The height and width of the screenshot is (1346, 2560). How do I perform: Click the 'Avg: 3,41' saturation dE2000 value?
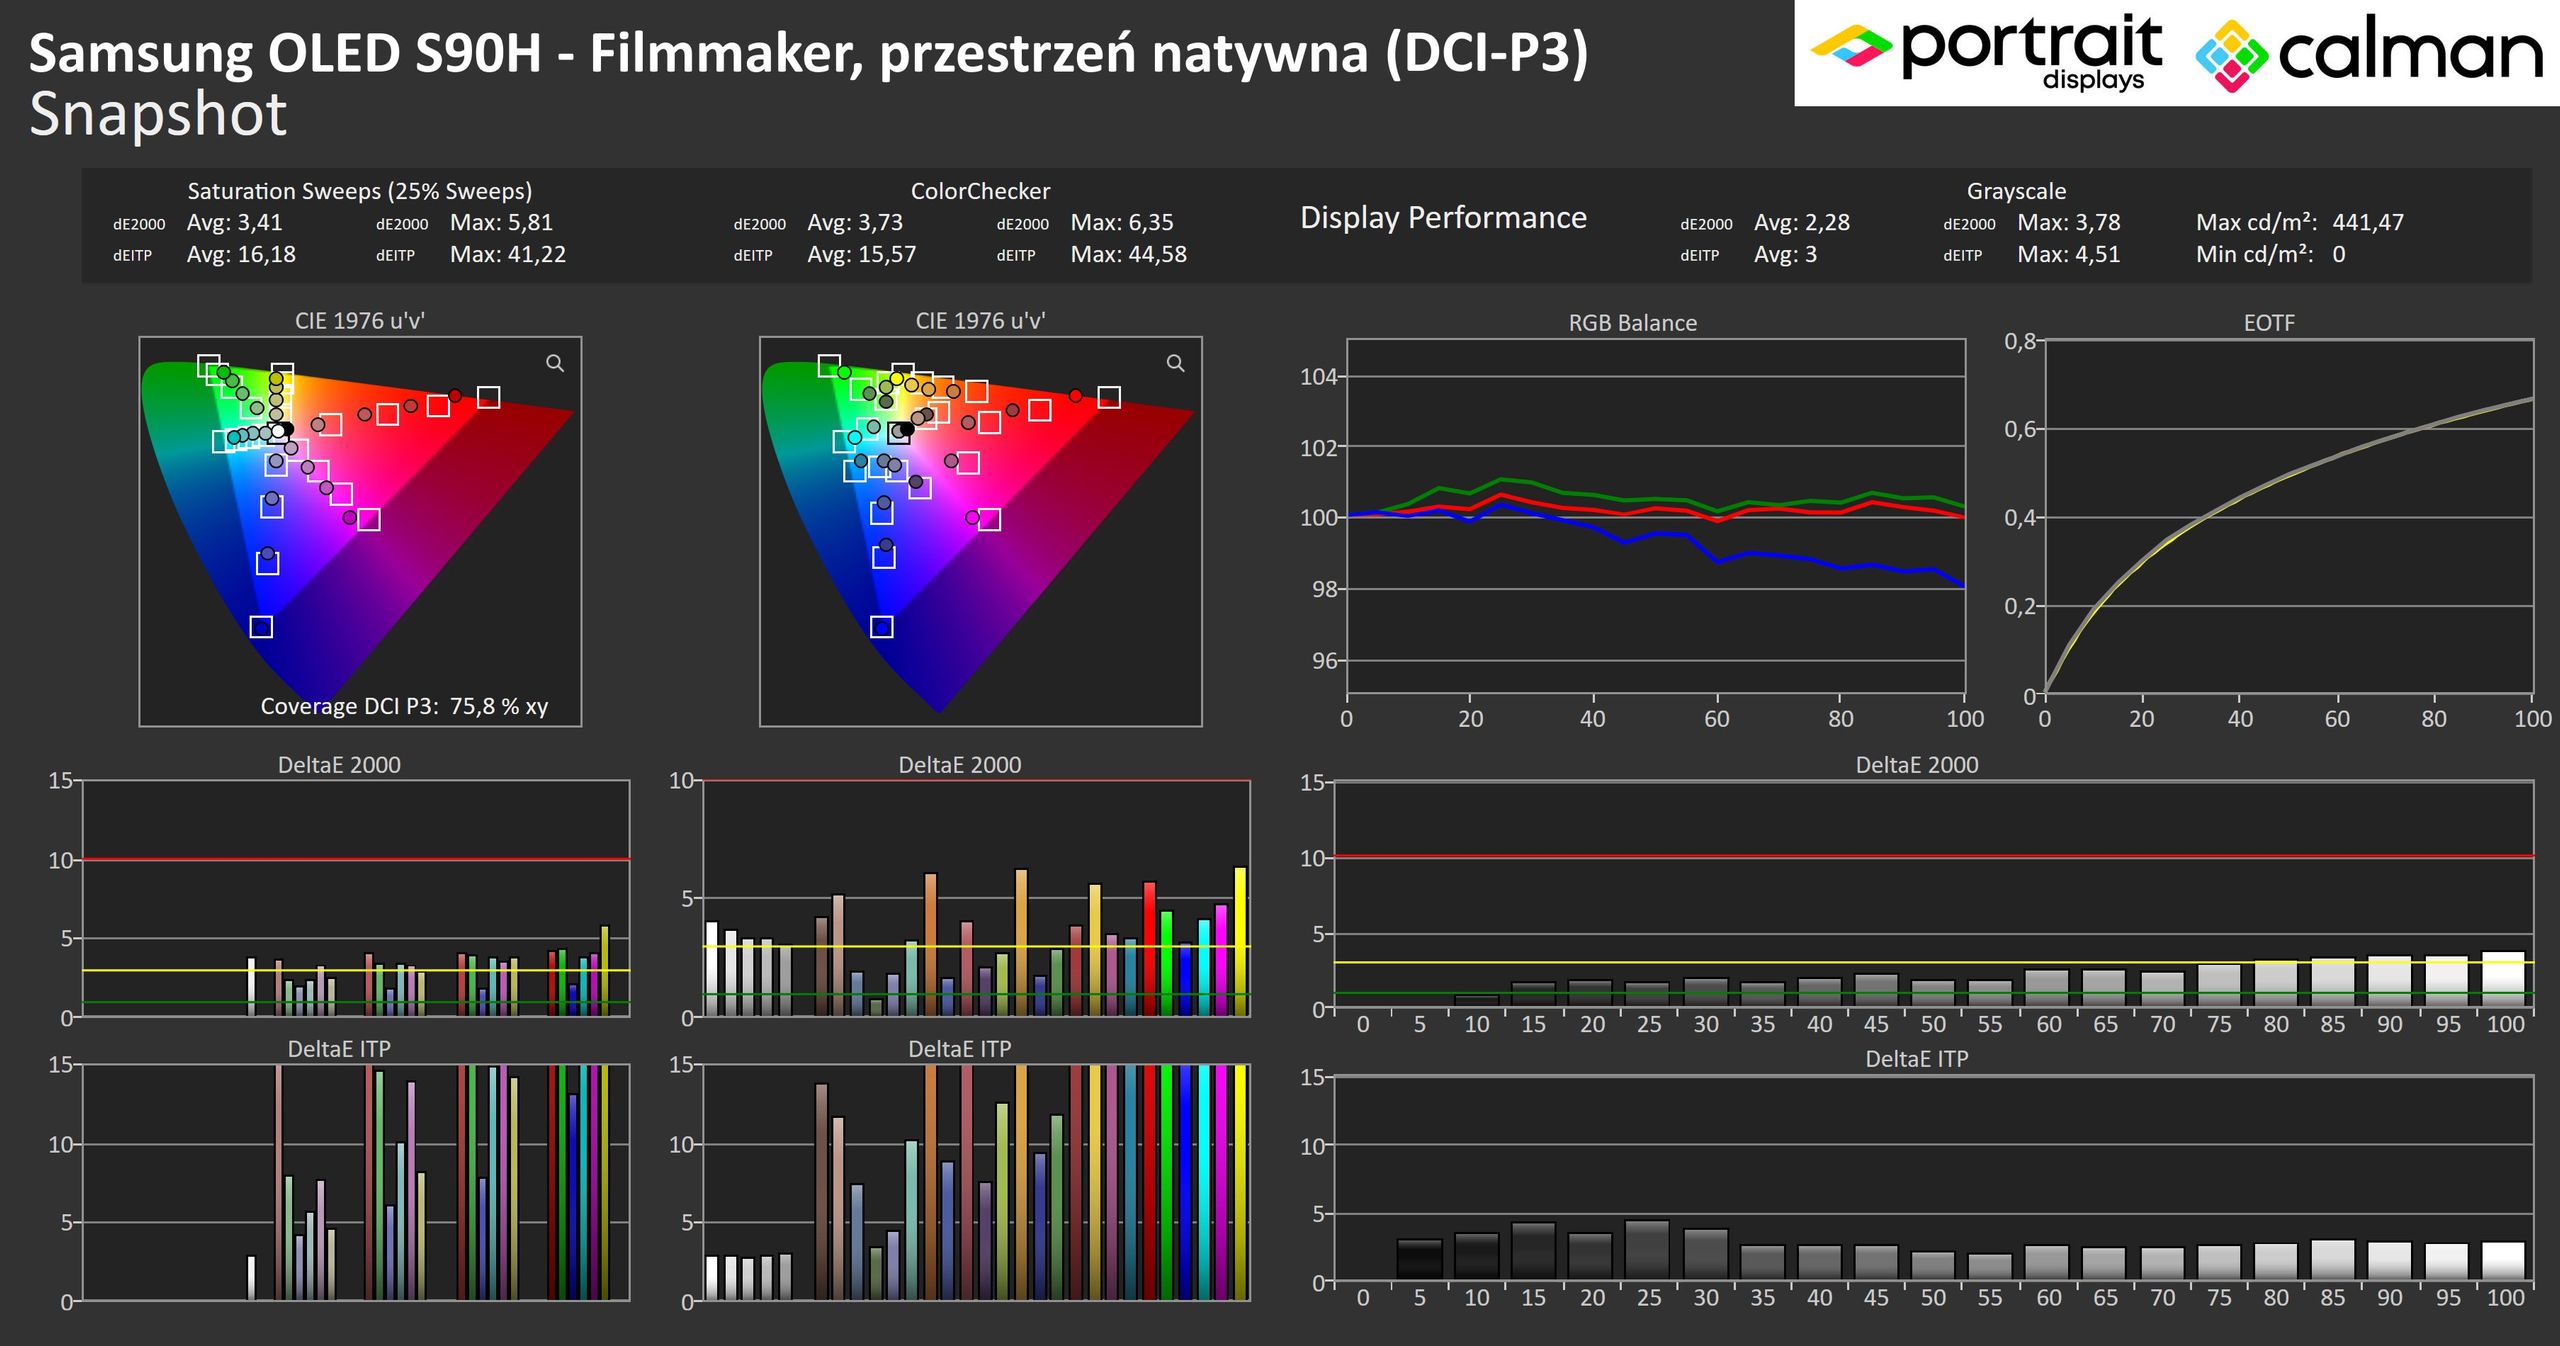[x=235, y=222]
